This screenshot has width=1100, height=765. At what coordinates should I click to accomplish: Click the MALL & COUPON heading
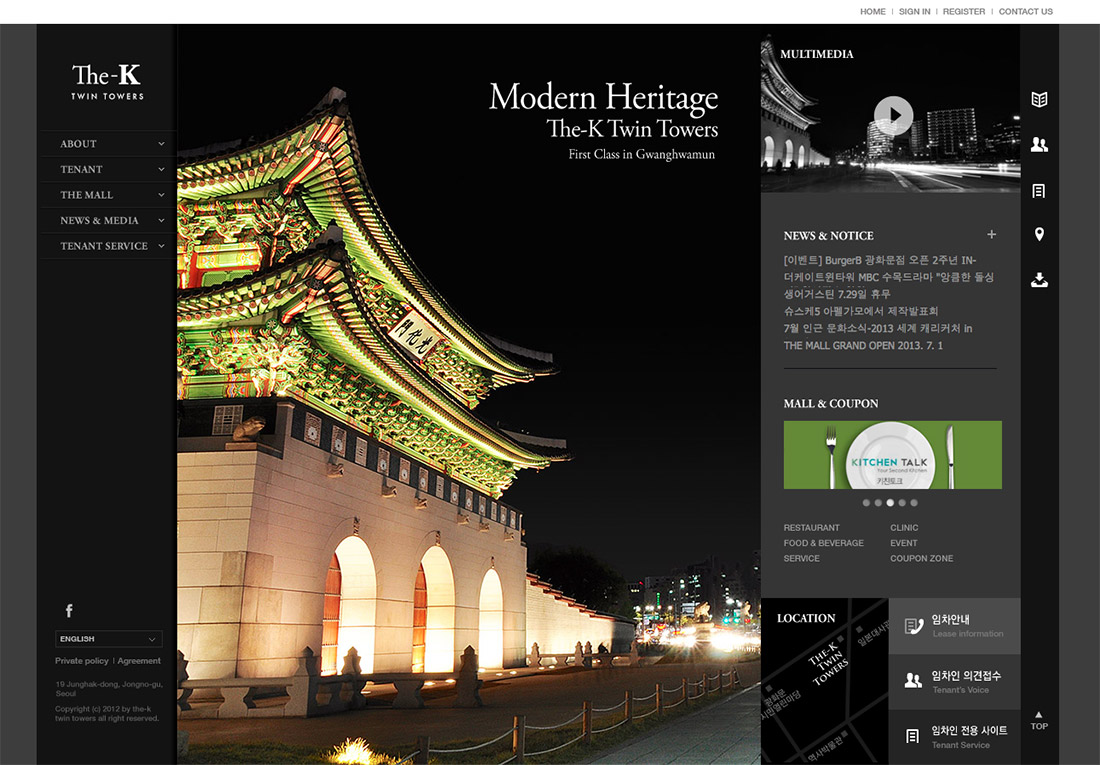tap(831, 404)
